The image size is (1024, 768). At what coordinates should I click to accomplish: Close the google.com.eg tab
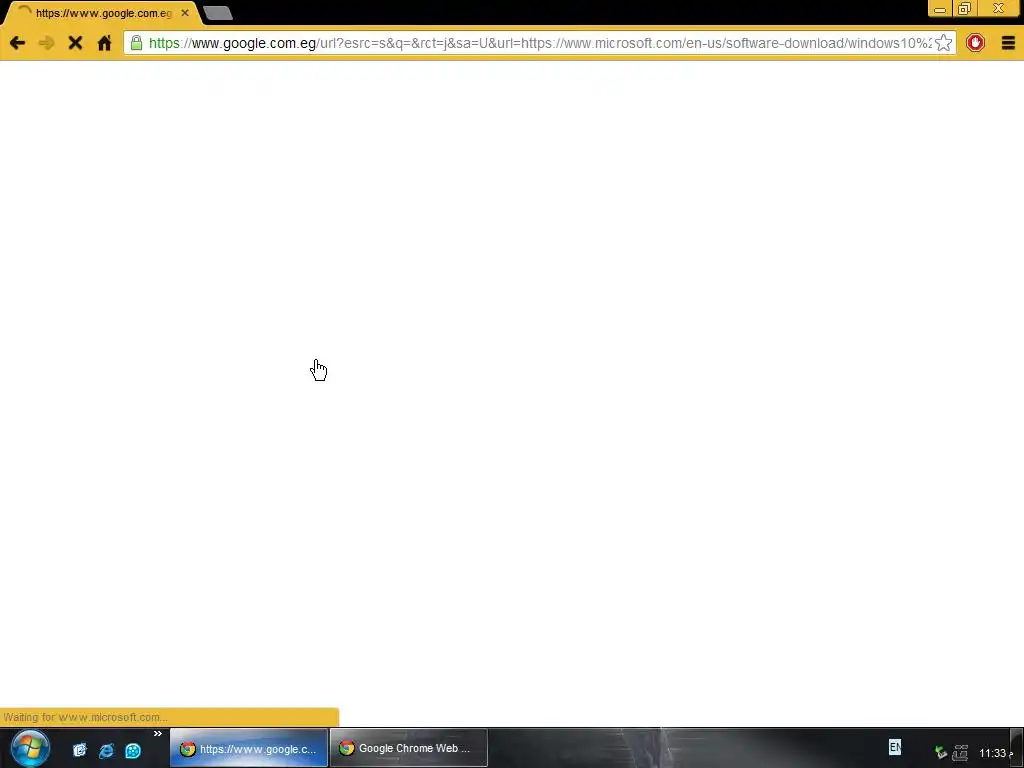185,13
